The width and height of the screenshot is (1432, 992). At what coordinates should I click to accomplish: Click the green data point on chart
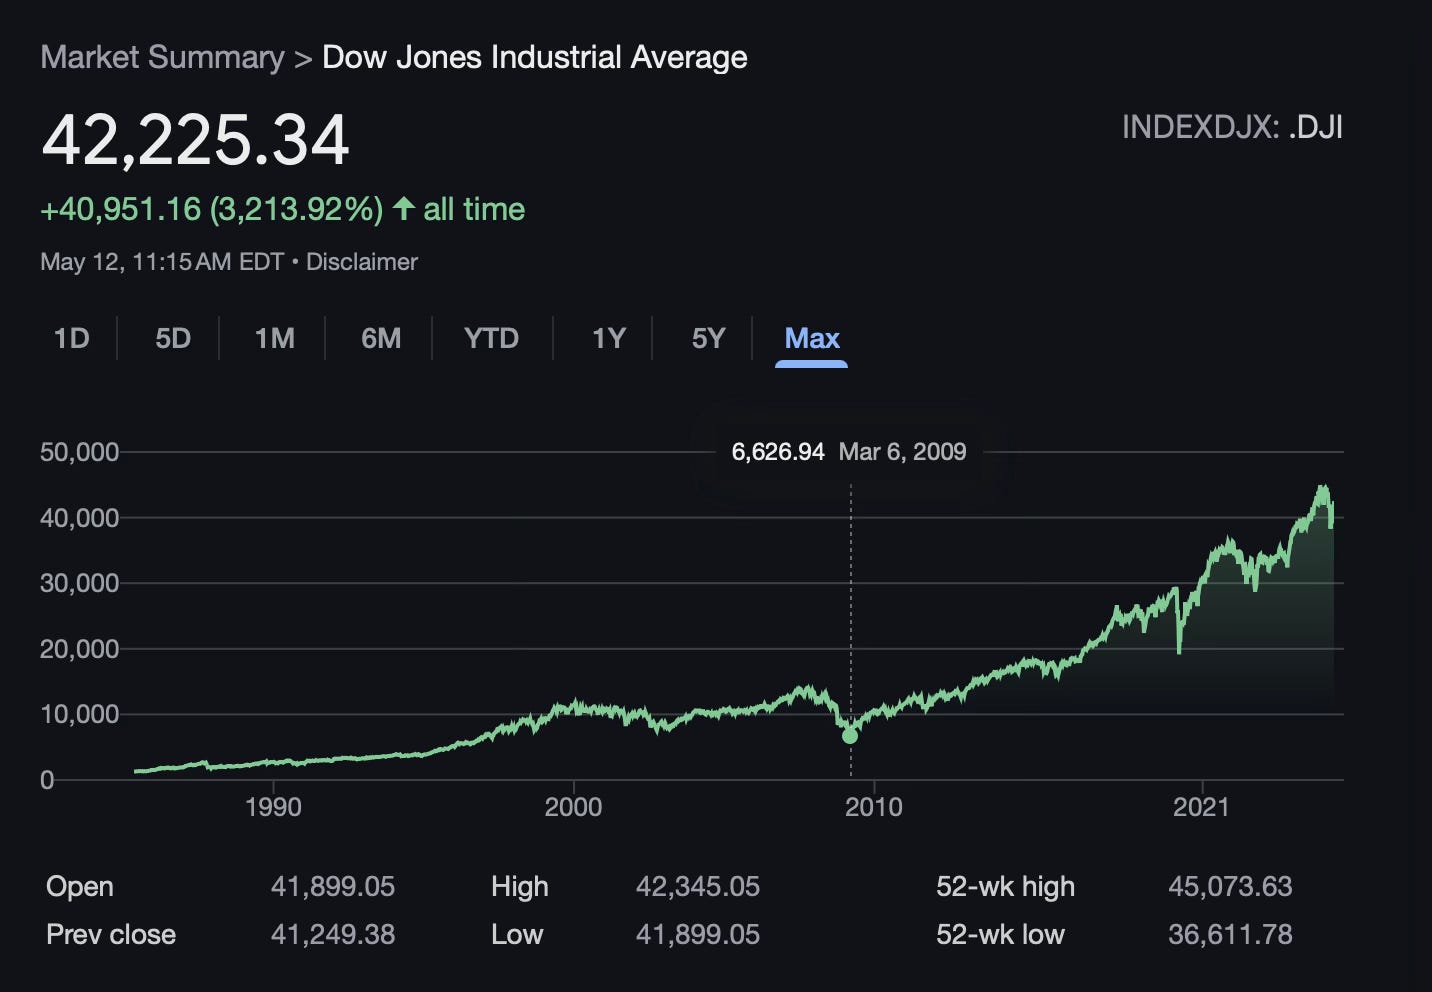[850, 736]
